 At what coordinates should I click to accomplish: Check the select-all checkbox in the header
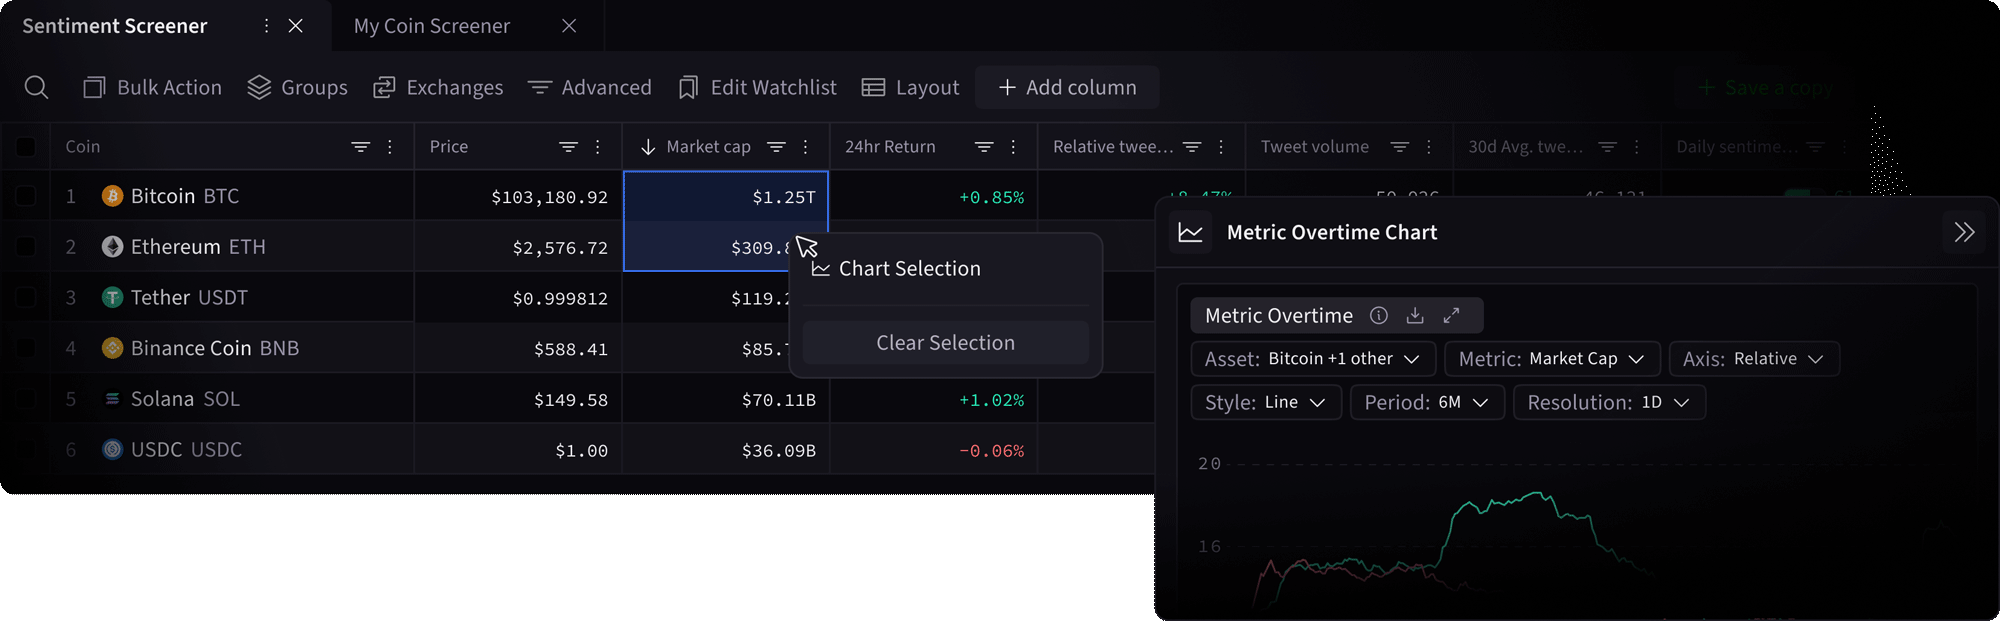click(x=26, y=146)
